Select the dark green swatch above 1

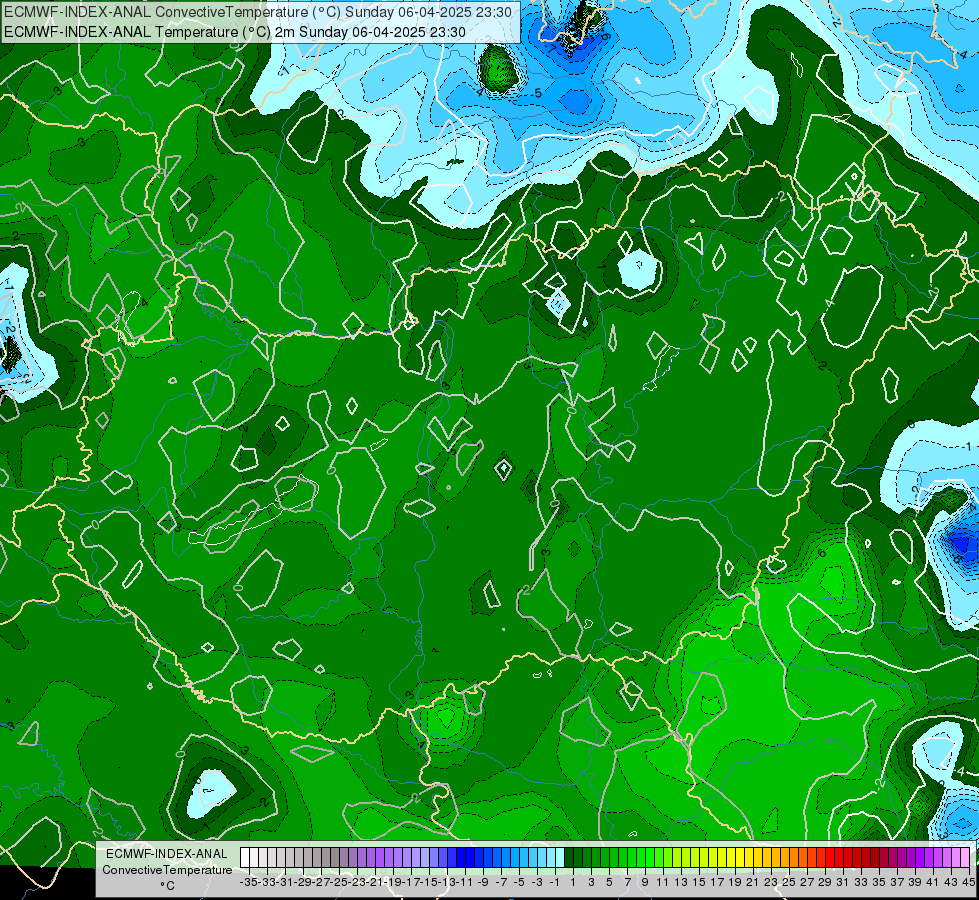coord(571,857)
